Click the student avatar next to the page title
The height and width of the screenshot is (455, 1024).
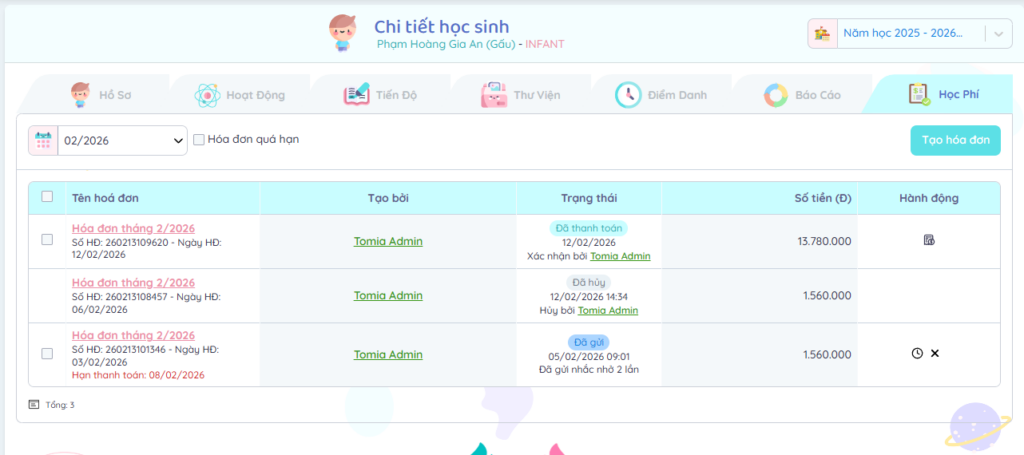343,33
